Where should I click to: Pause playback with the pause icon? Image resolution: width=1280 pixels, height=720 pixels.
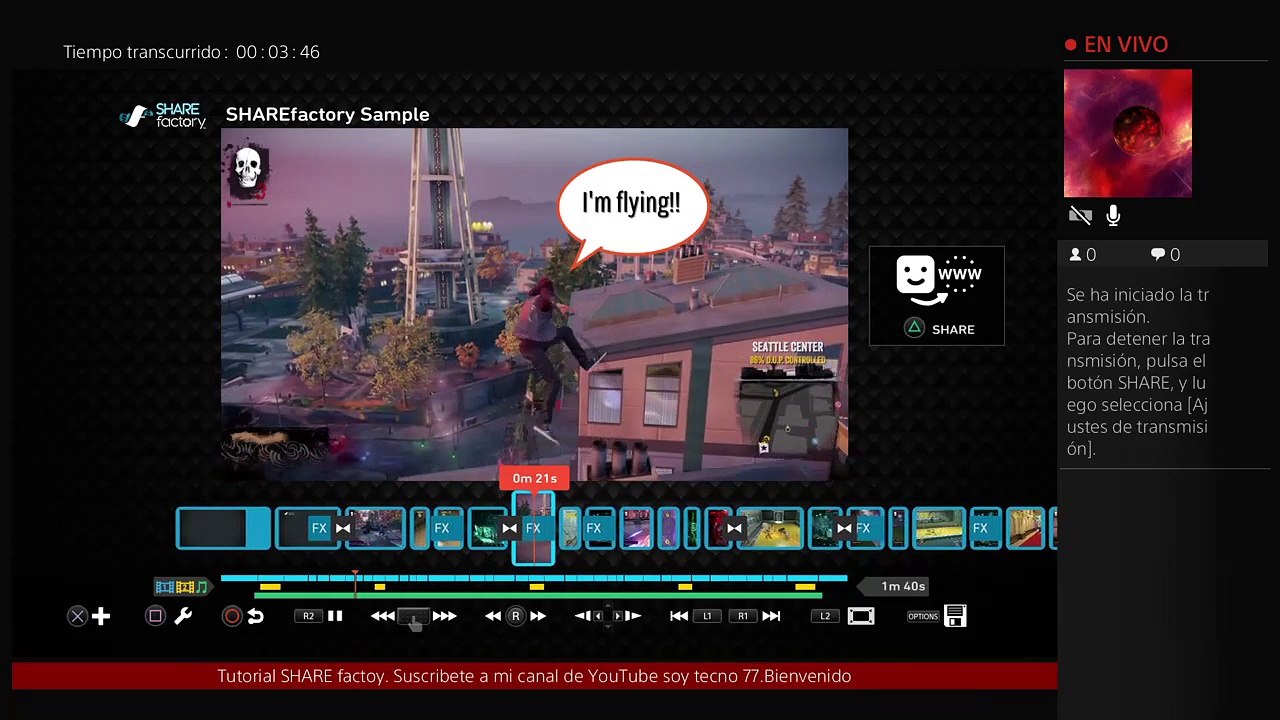tap(335, 616)
